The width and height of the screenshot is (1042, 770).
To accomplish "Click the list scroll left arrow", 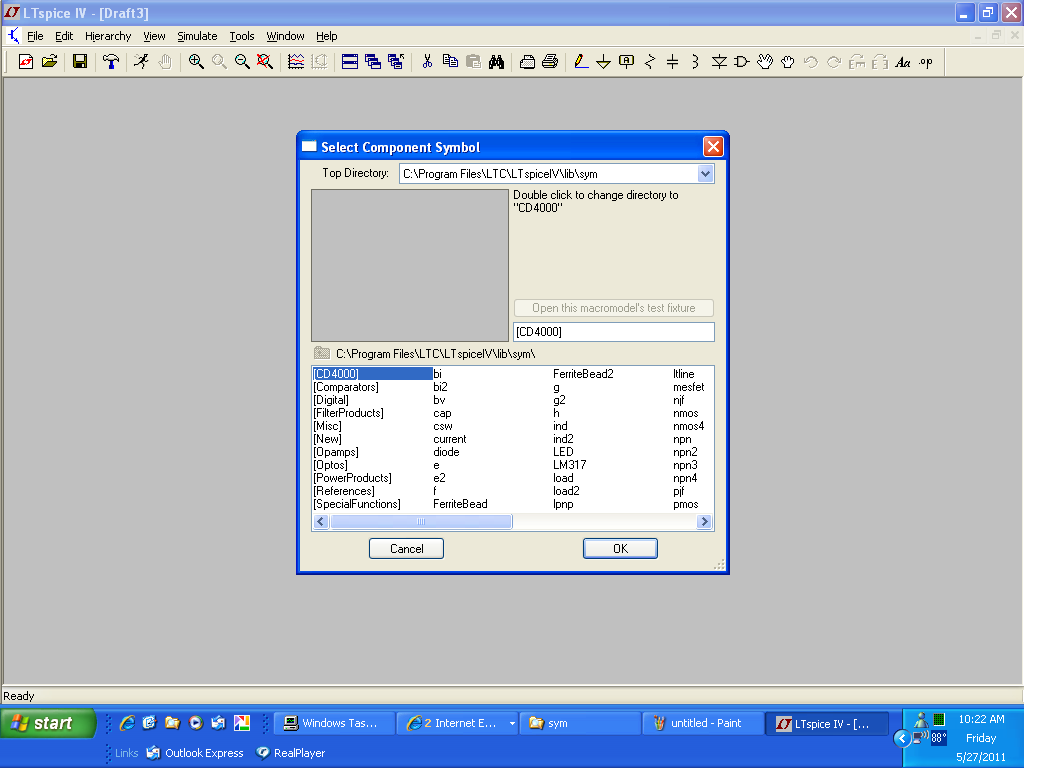I will (x=321, y=522).
